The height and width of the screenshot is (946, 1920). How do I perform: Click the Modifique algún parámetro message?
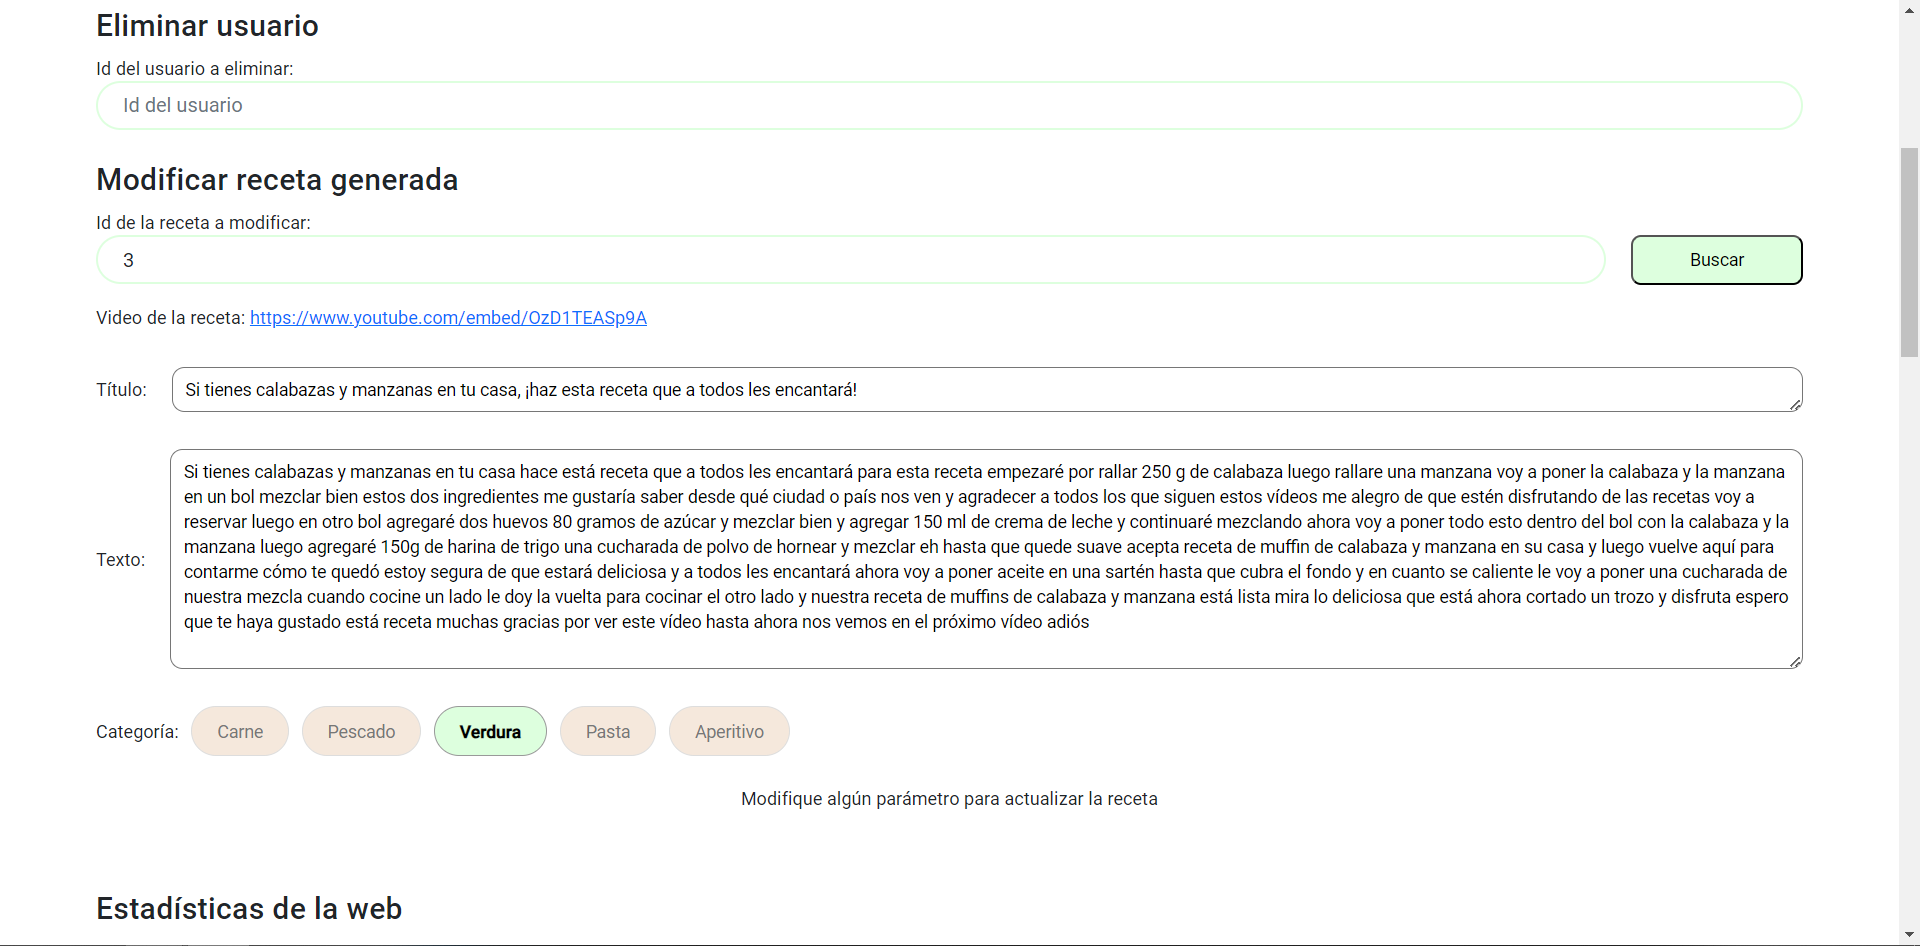click(x=949, y=799)
